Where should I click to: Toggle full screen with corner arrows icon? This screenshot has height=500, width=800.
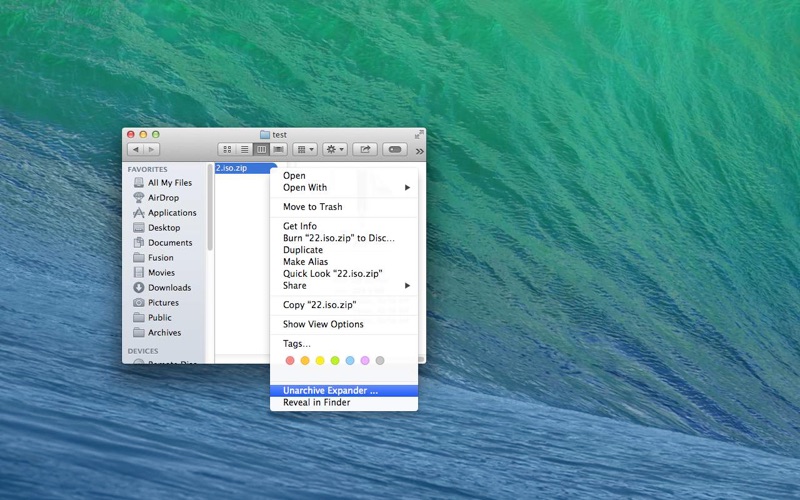[419, 134]
